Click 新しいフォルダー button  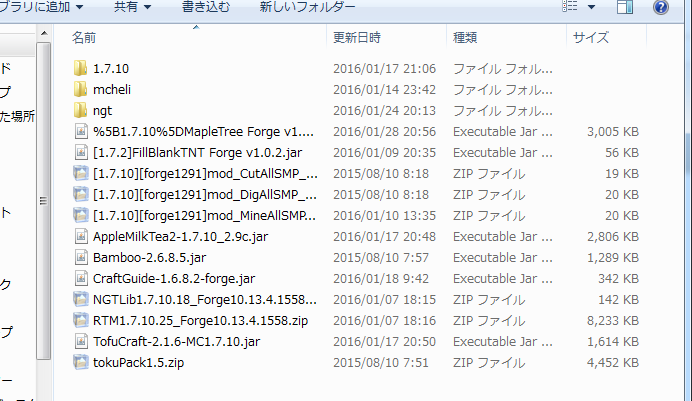tap(307, 7)
